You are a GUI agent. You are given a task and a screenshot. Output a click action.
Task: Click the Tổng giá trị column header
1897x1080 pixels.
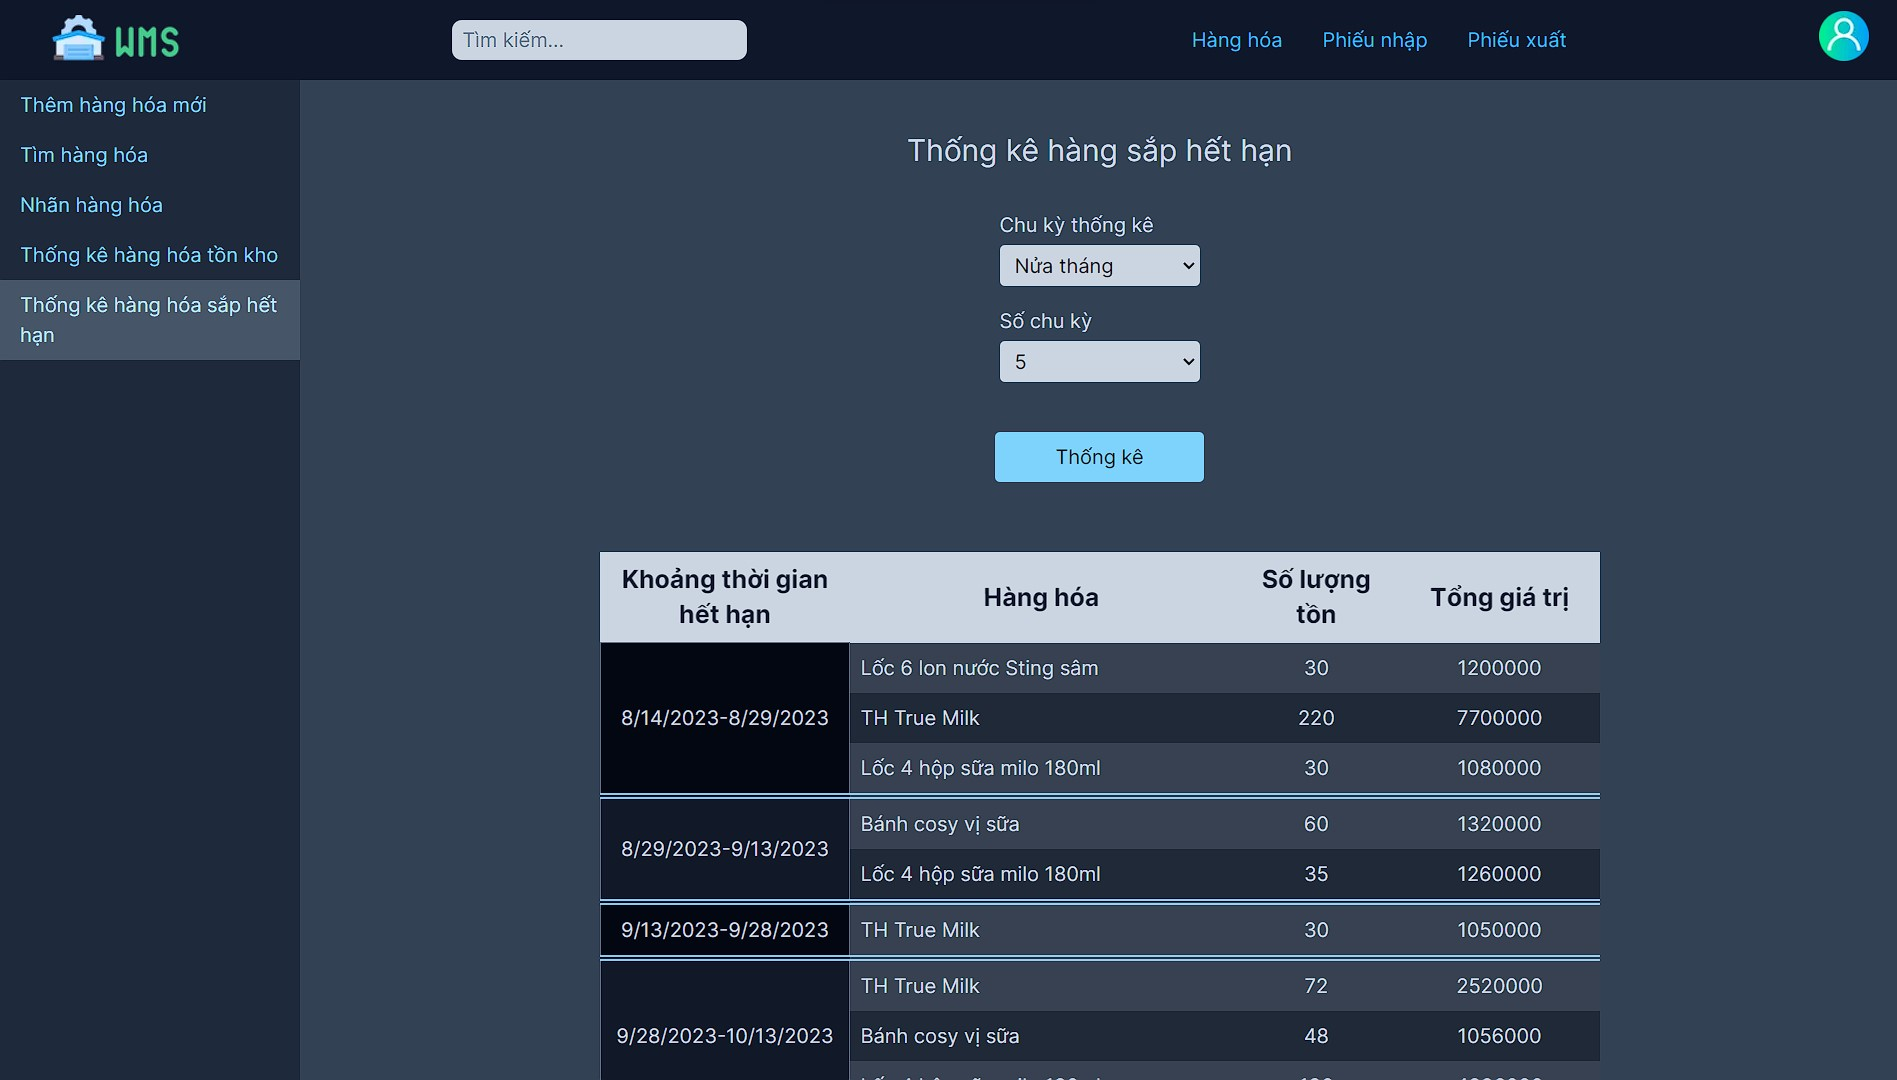point(1499,597)
